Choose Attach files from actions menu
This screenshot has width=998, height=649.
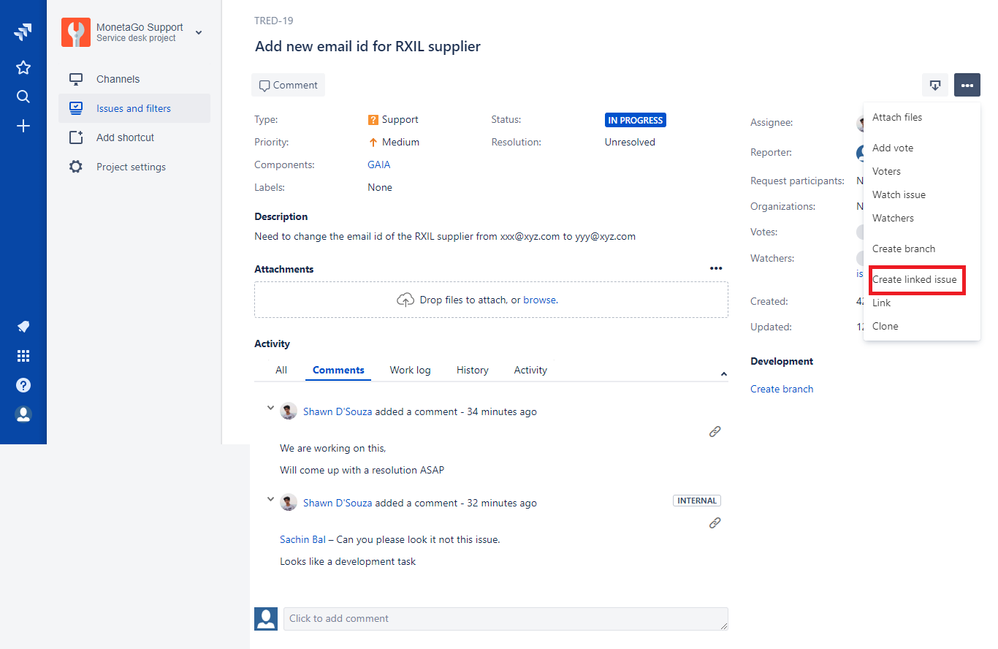[897, 117]
